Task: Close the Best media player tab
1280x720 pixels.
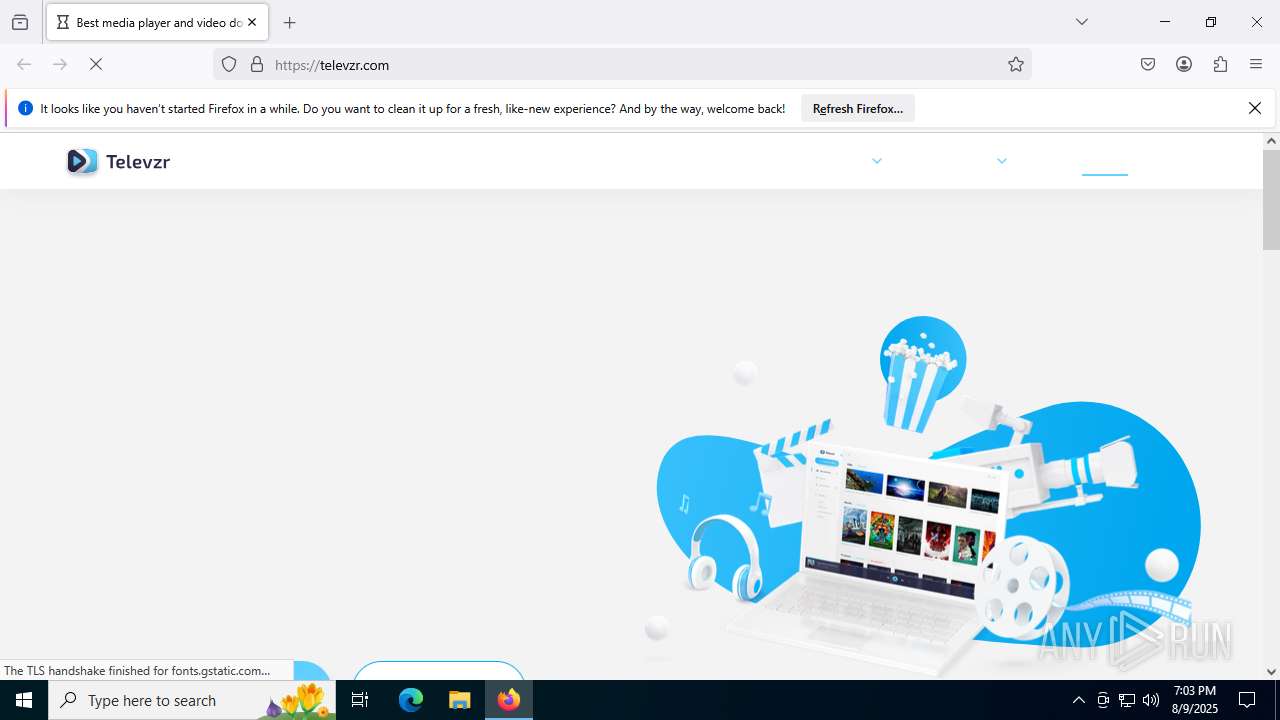Action: point(252,22)
